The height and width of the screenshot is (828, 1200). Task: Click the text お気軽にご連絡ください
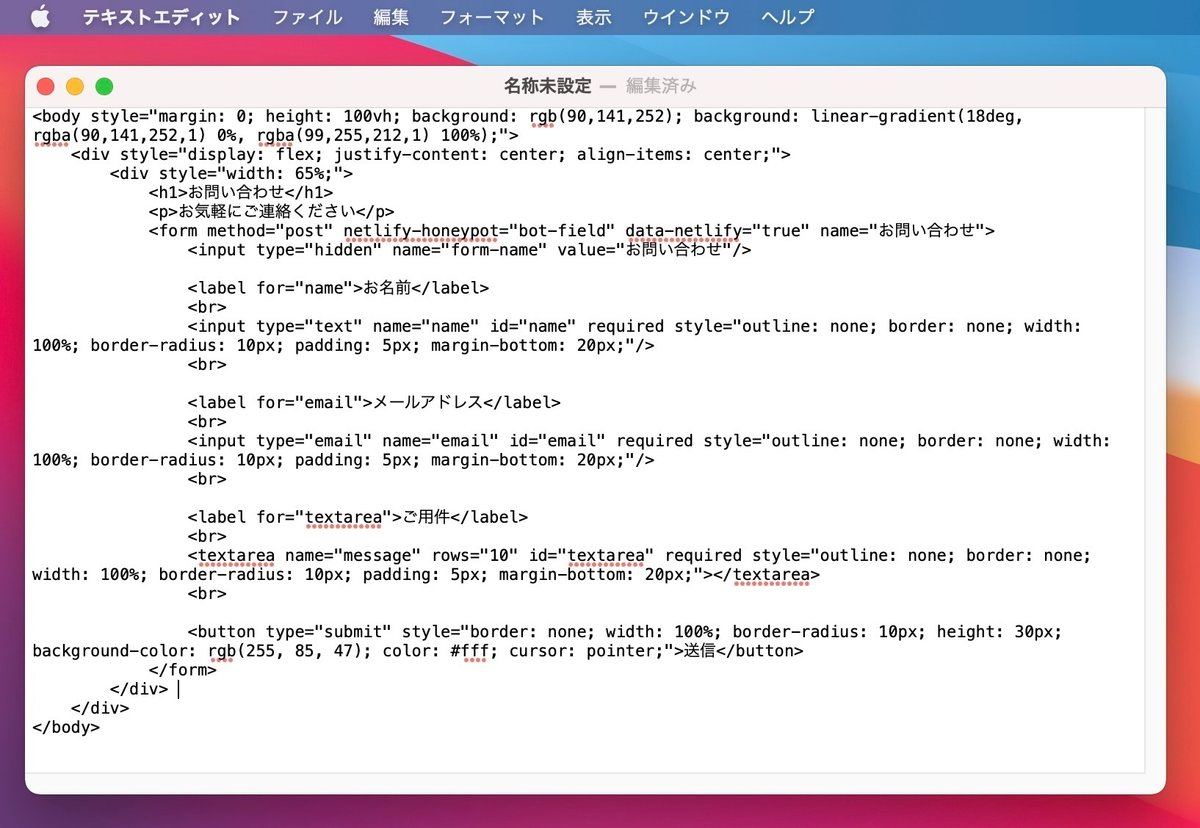coord(266,211)
